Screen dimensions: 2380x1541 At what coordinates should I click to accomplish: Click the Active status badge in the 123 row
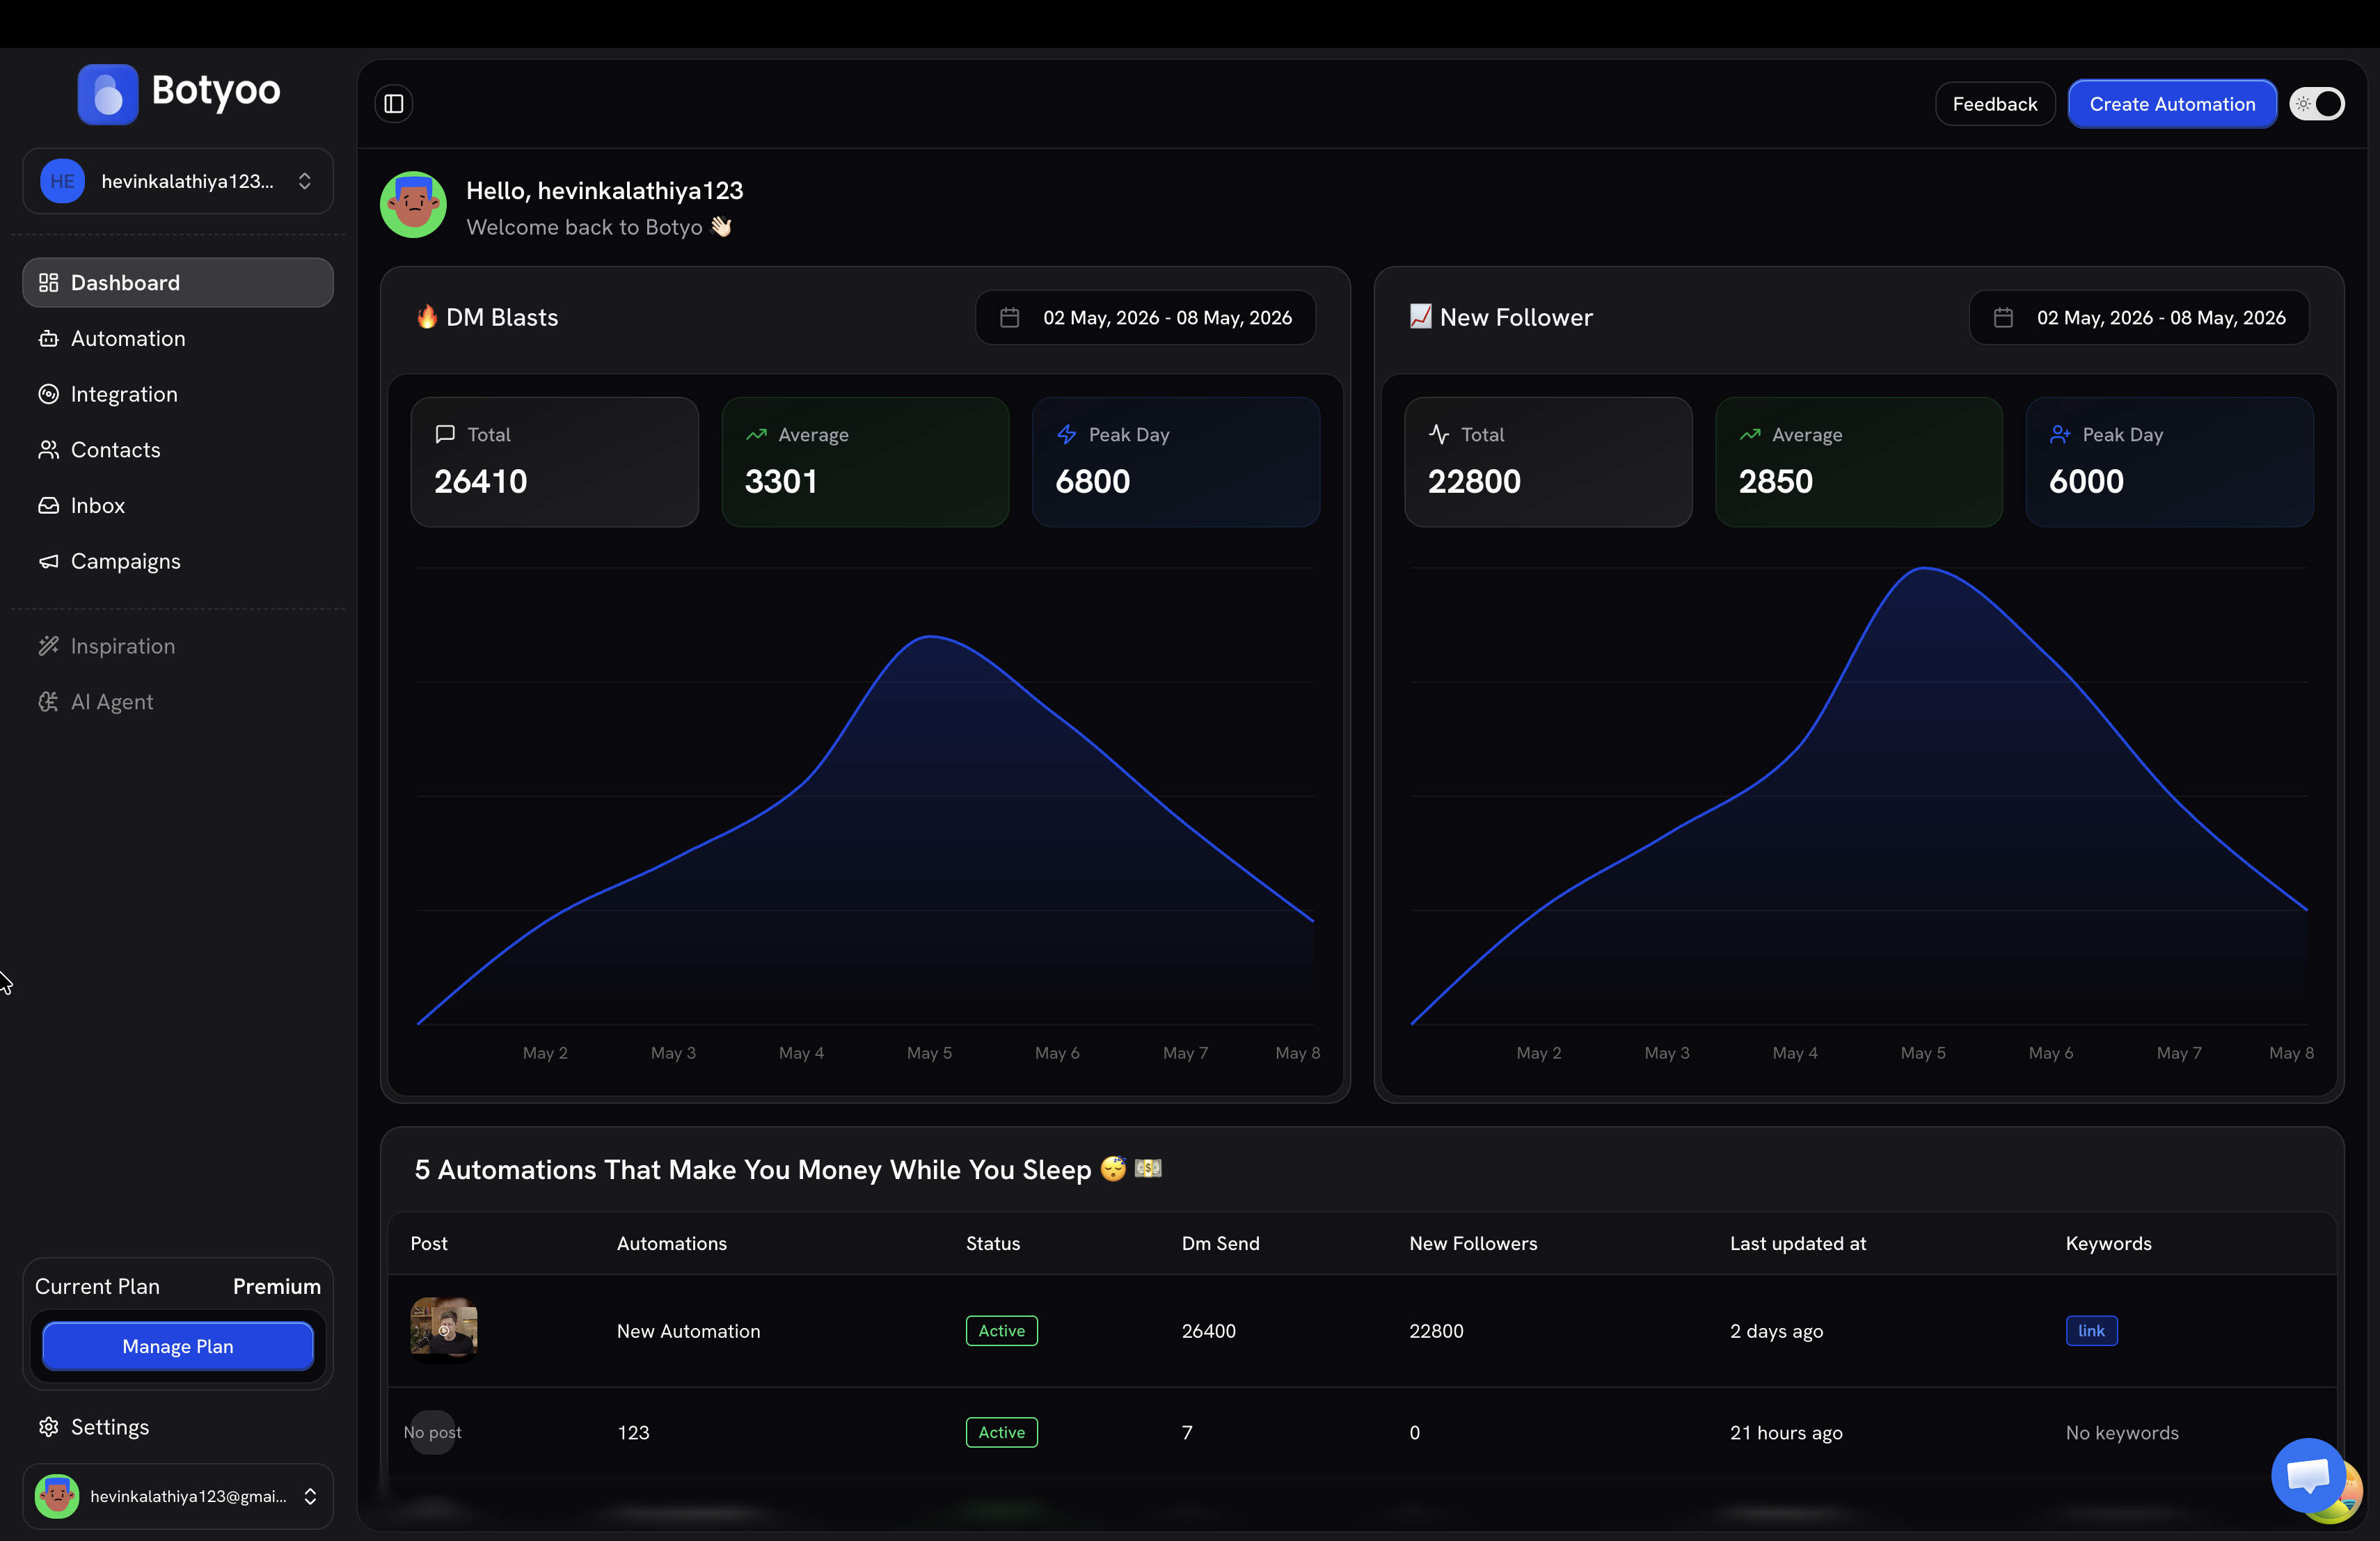coord(1002,1432)
